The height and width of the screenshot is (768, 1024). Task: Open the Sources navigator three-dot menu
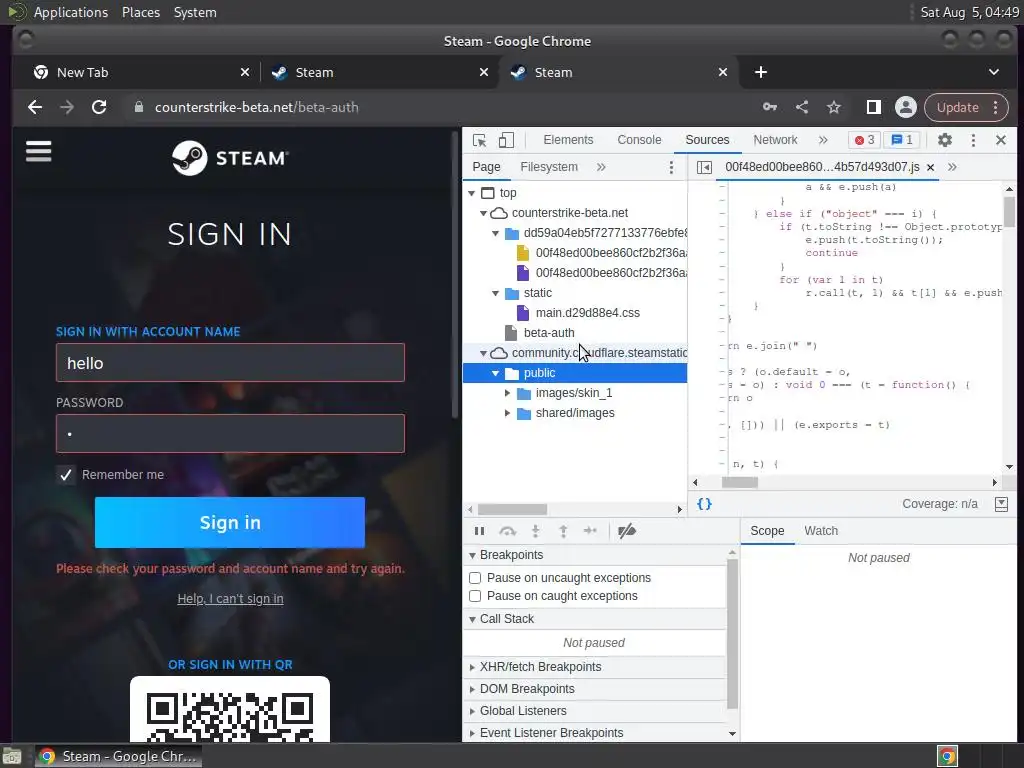coord(671,167)
